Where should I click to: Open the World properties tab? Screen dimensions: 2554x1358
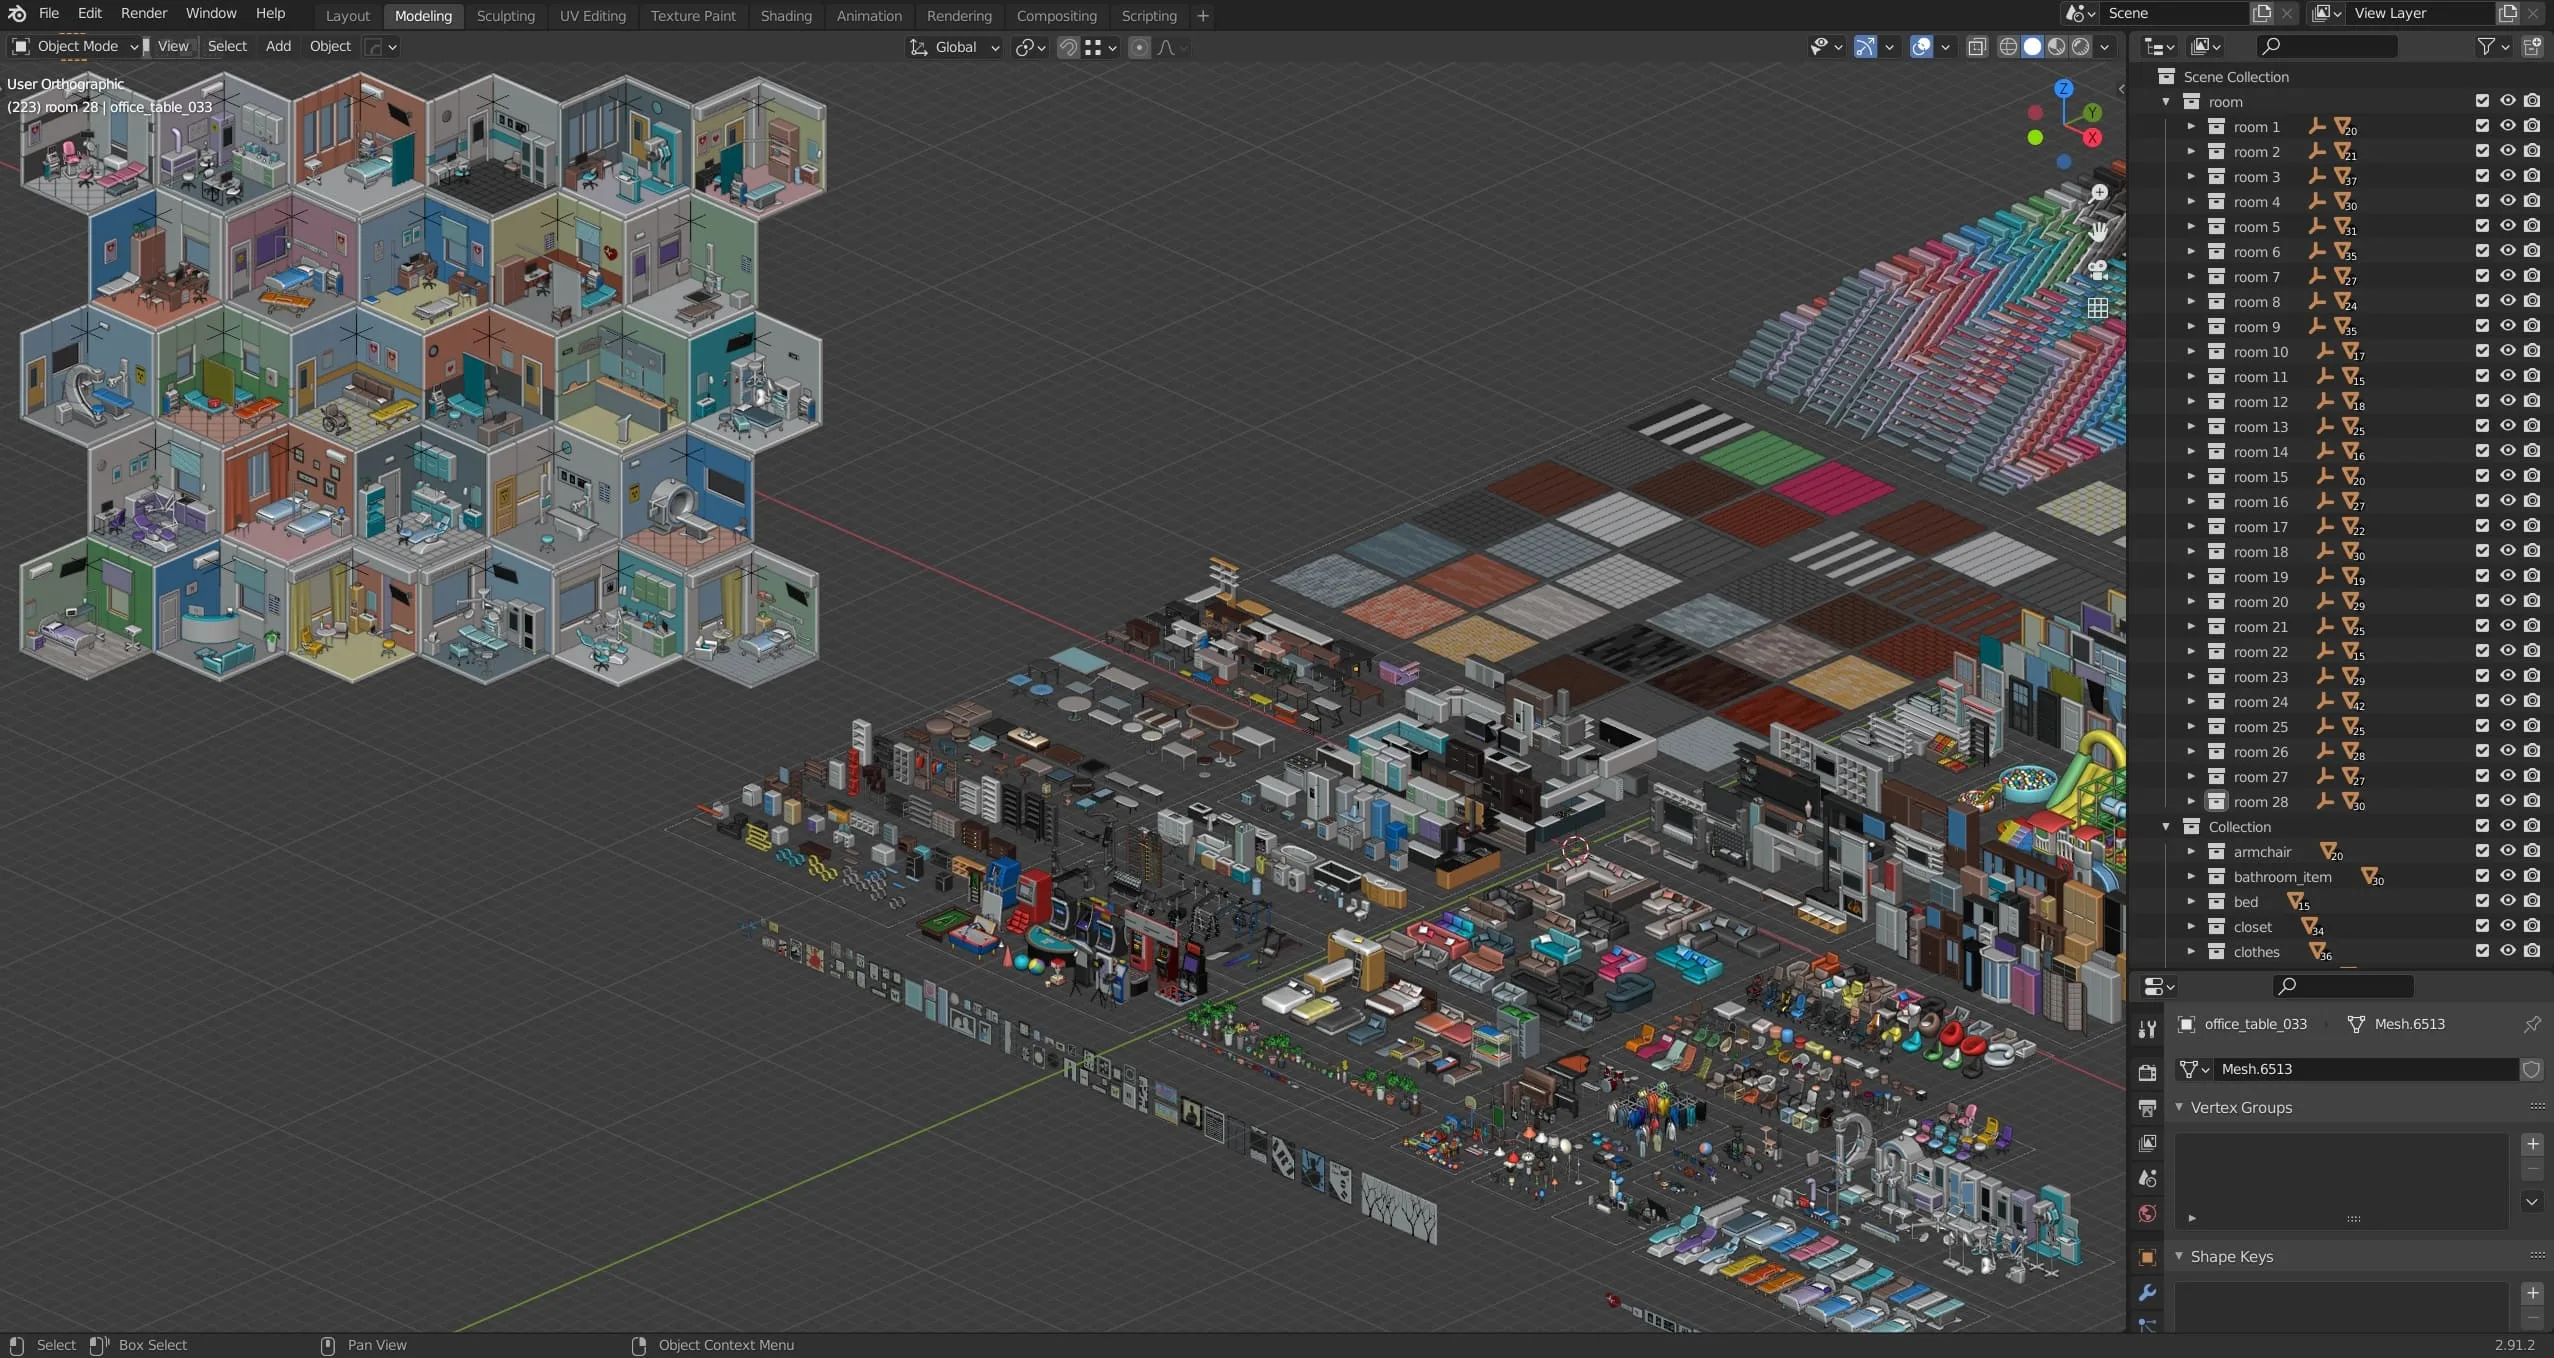(x=2147, y=1214)
